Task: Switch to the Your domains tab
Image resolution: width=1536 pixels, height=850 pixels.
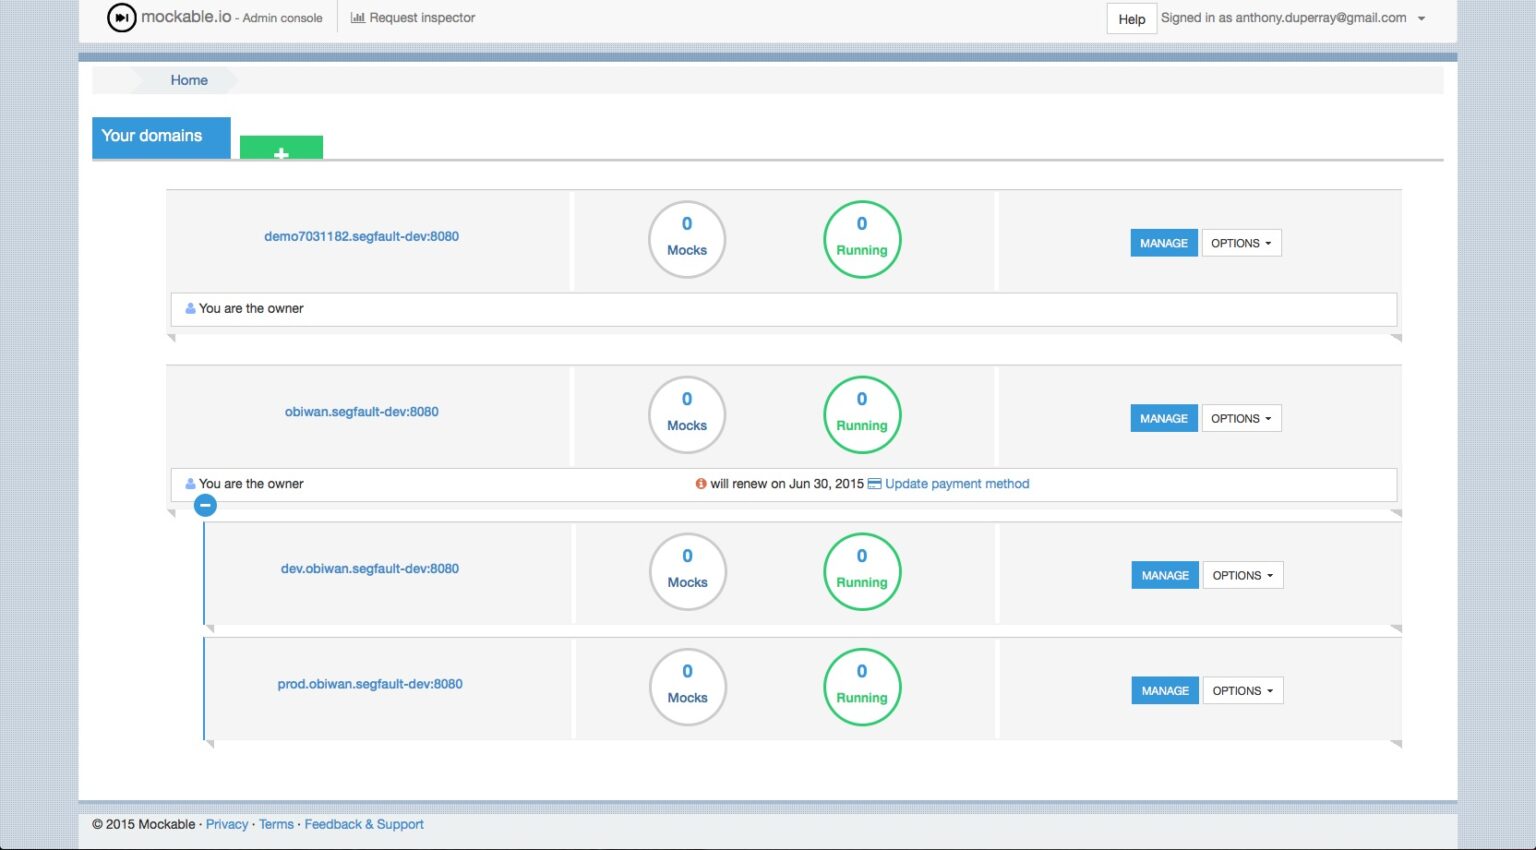Action: point(160,136)
